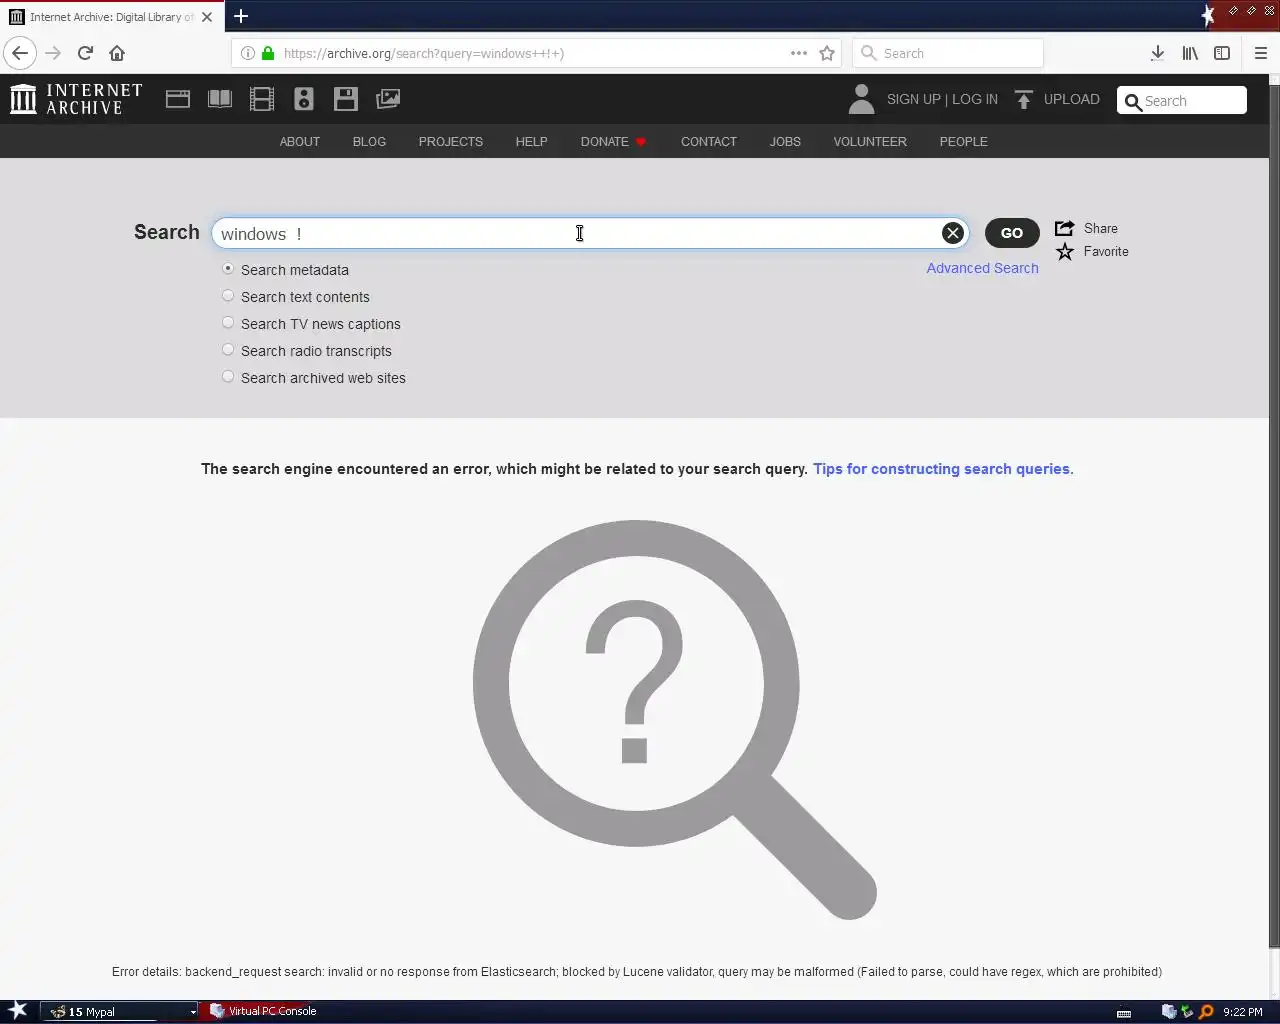This screenshot has height=1024, width=1280.
Task: Open browser downloads panel
Action: [1157, 53]
